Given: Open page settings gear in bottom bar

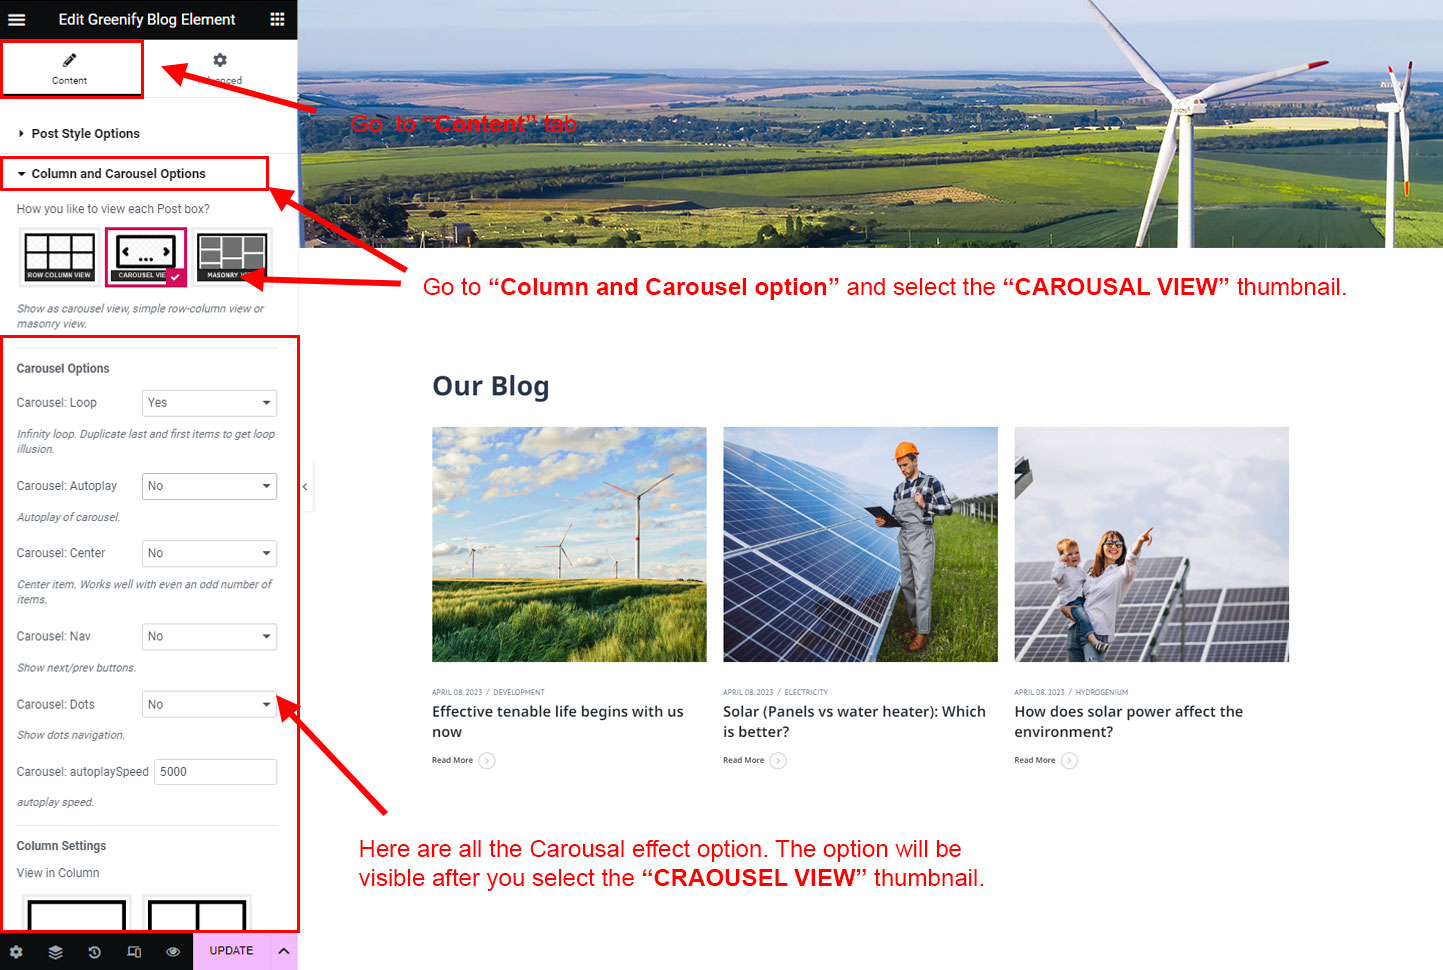Looking at the screenshot, I should 16,952.
